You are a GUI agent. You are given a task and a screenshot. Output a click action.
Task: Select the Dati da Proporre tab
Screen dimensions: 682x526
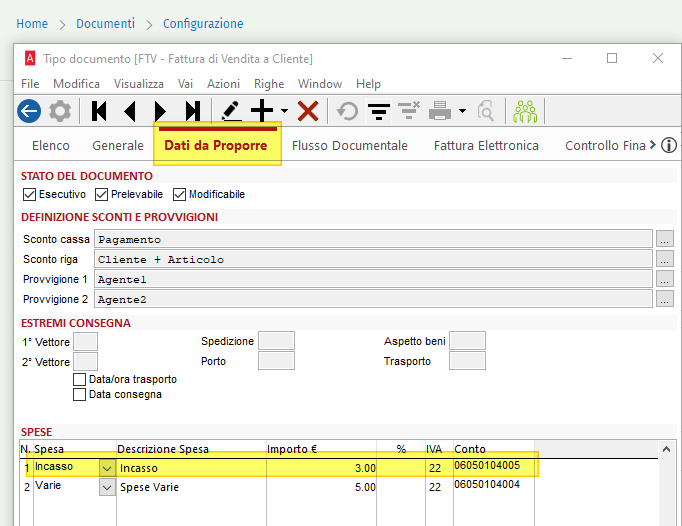tap(216, 145)
